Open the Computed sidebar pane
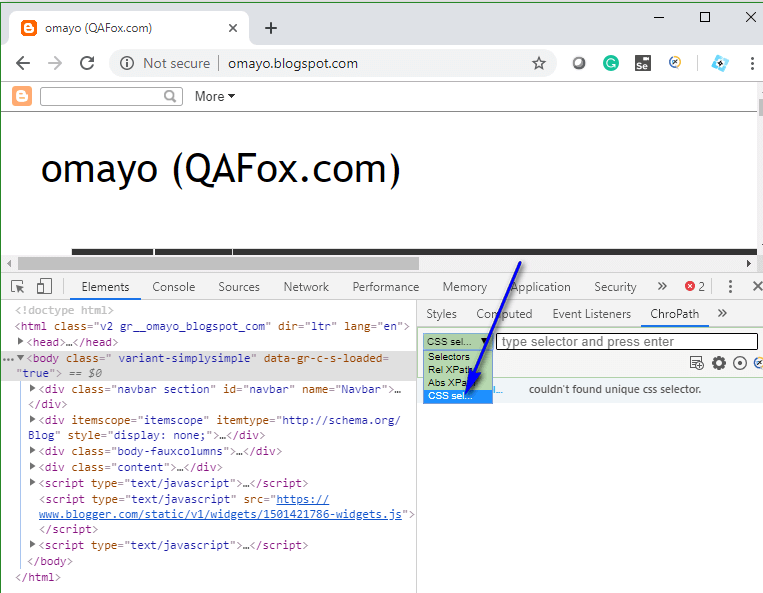Viewport: 763px width, 593px height. tap(504, 314)
